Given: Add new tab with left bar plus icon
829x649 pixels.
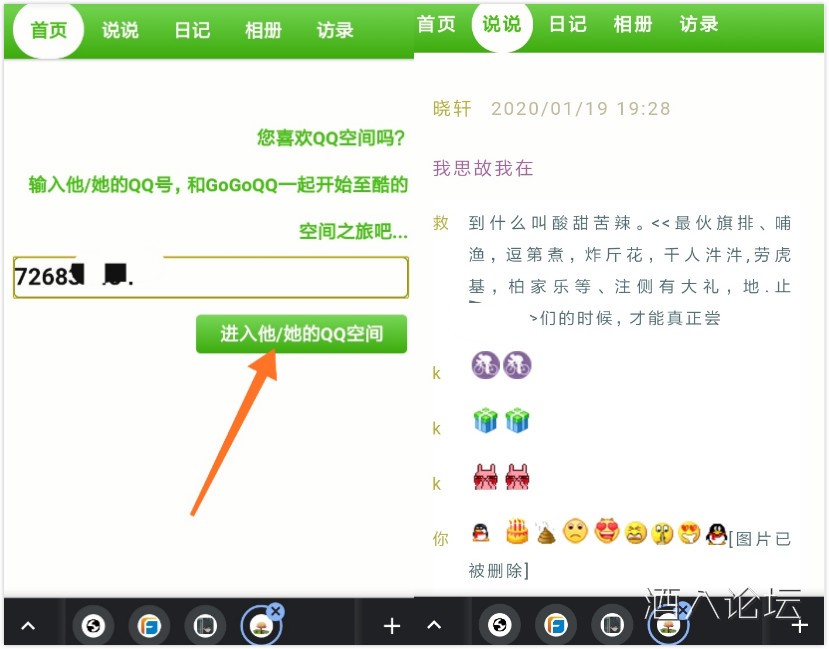Looking at the screenshot, I should pos(392,626).
